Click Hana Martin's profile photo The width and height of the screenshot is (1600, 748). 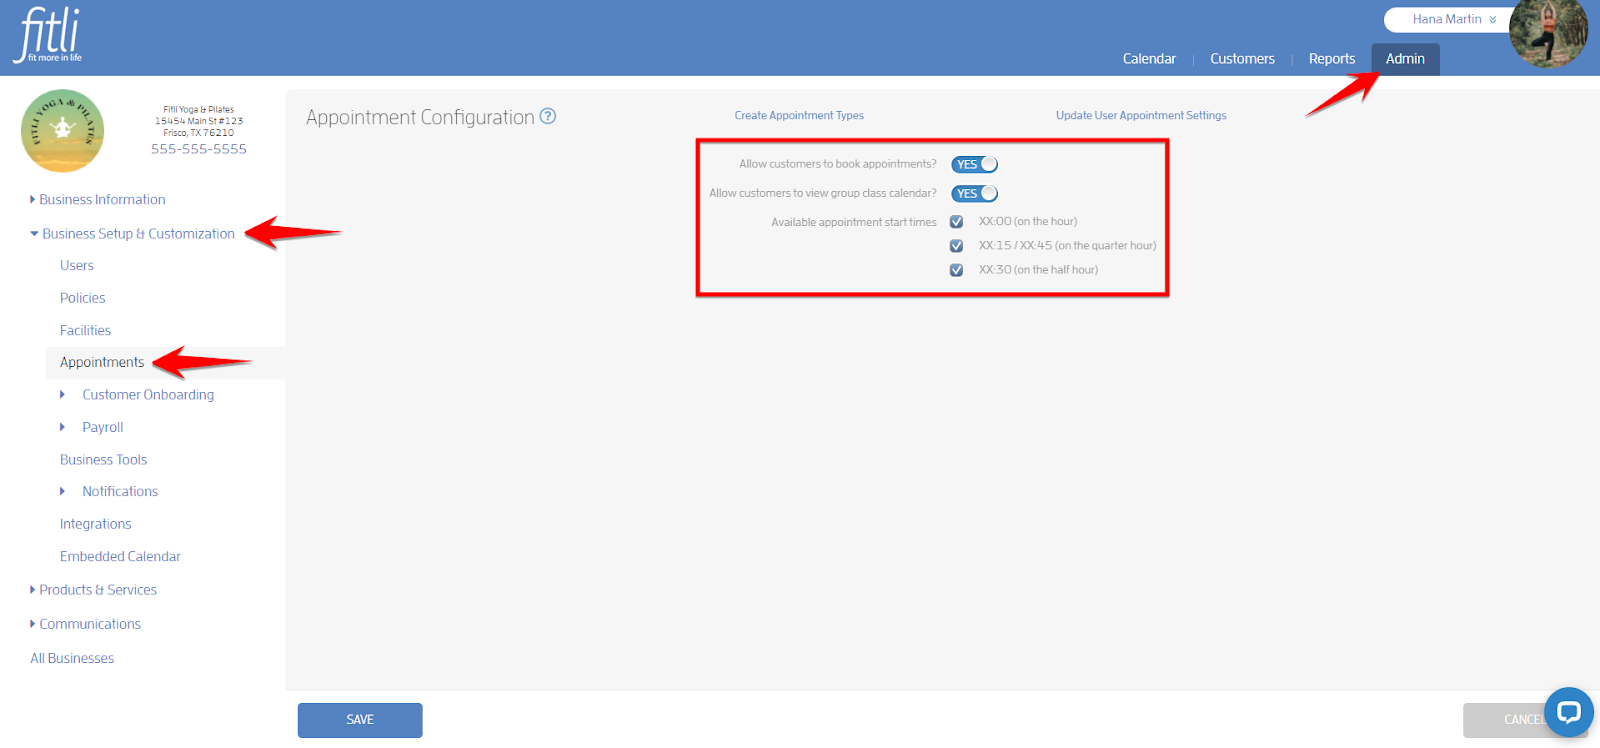1548,33
